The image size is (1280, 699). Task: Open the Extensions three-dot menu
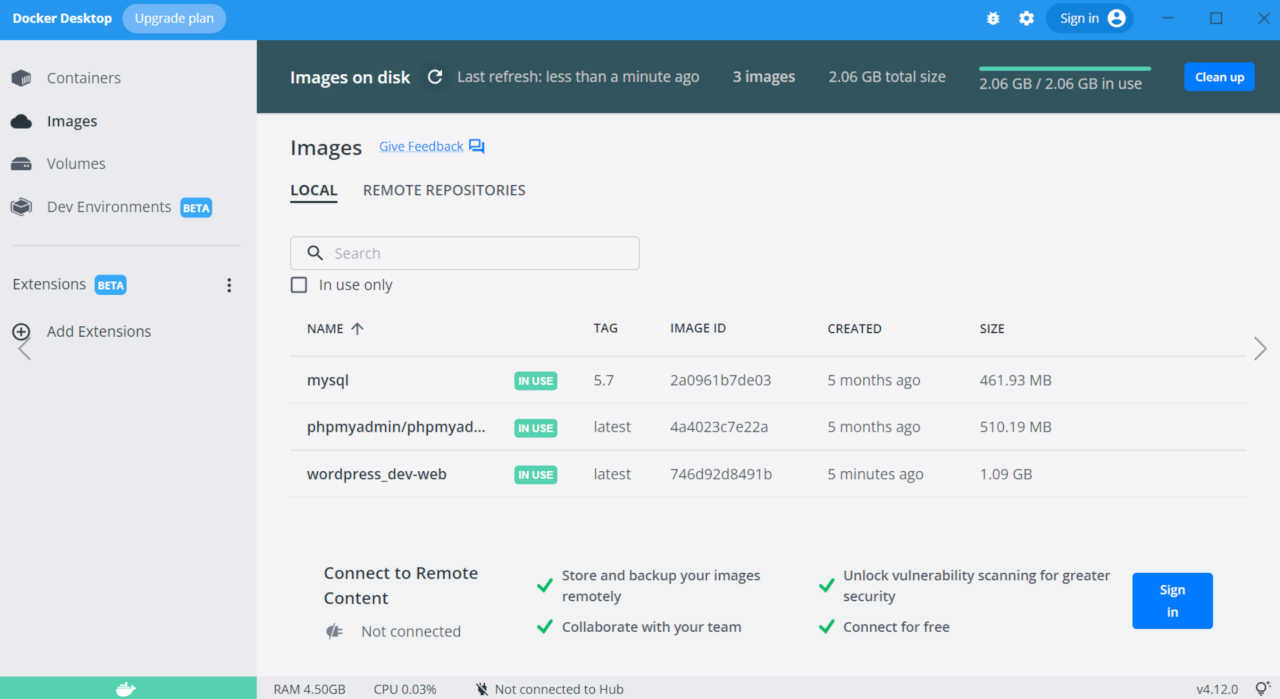coord(229,285)
